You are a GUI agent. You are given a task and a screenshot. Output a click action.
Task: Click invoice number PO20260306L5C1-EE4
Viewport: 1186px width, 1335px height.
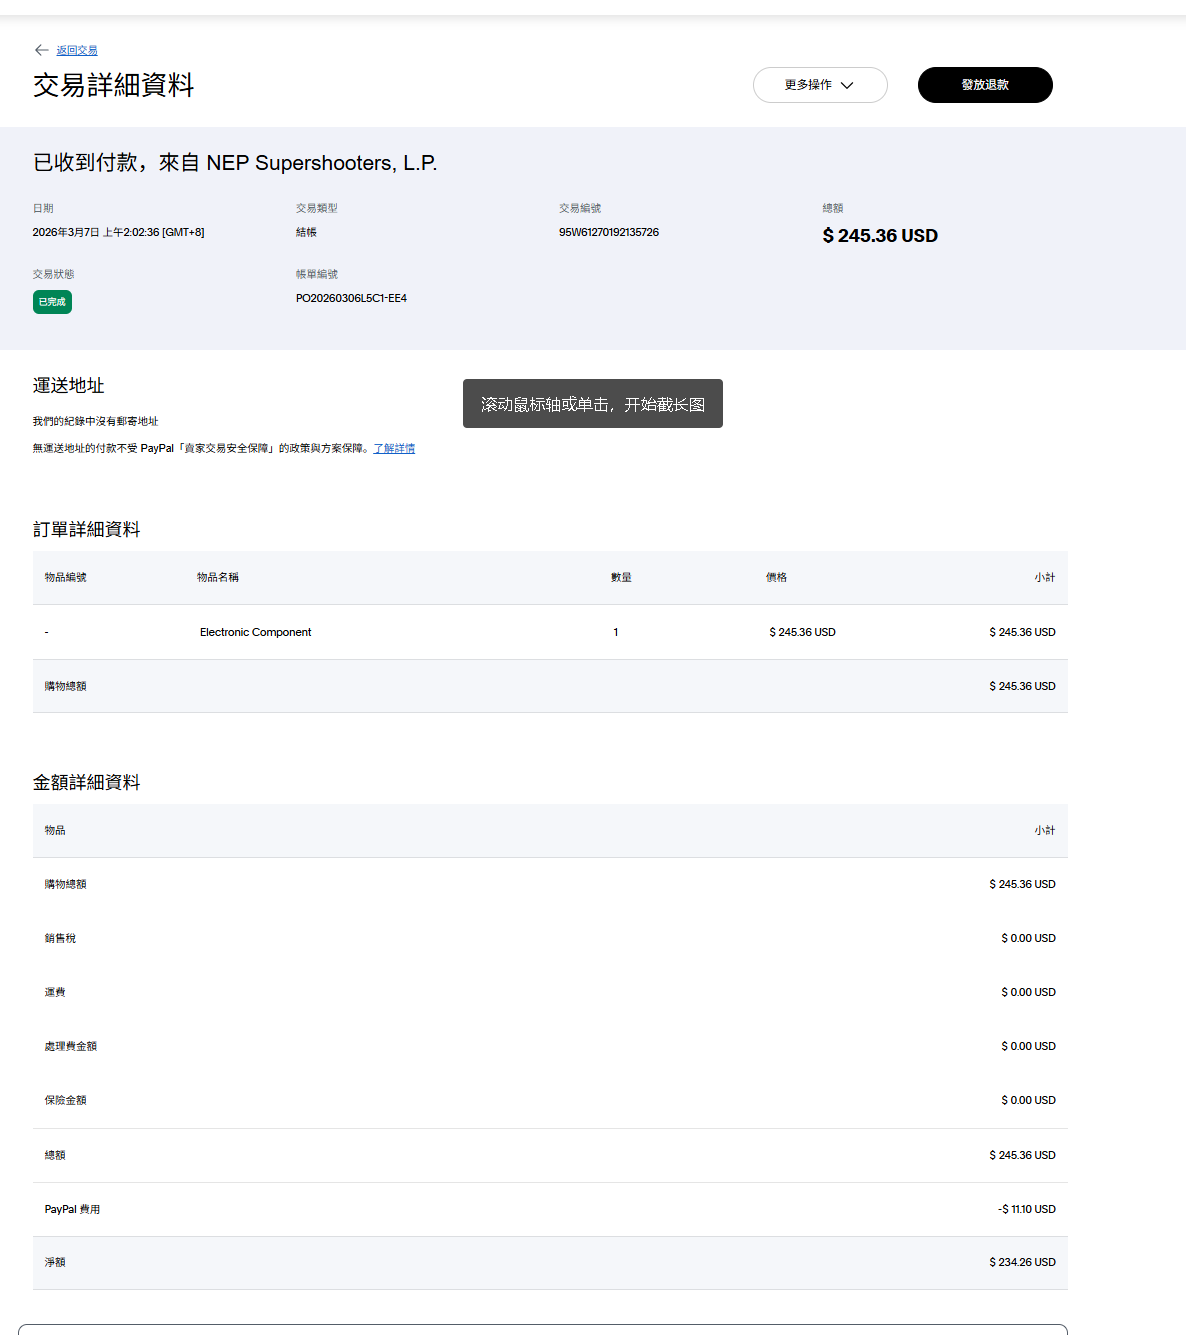tap(351, 298)
